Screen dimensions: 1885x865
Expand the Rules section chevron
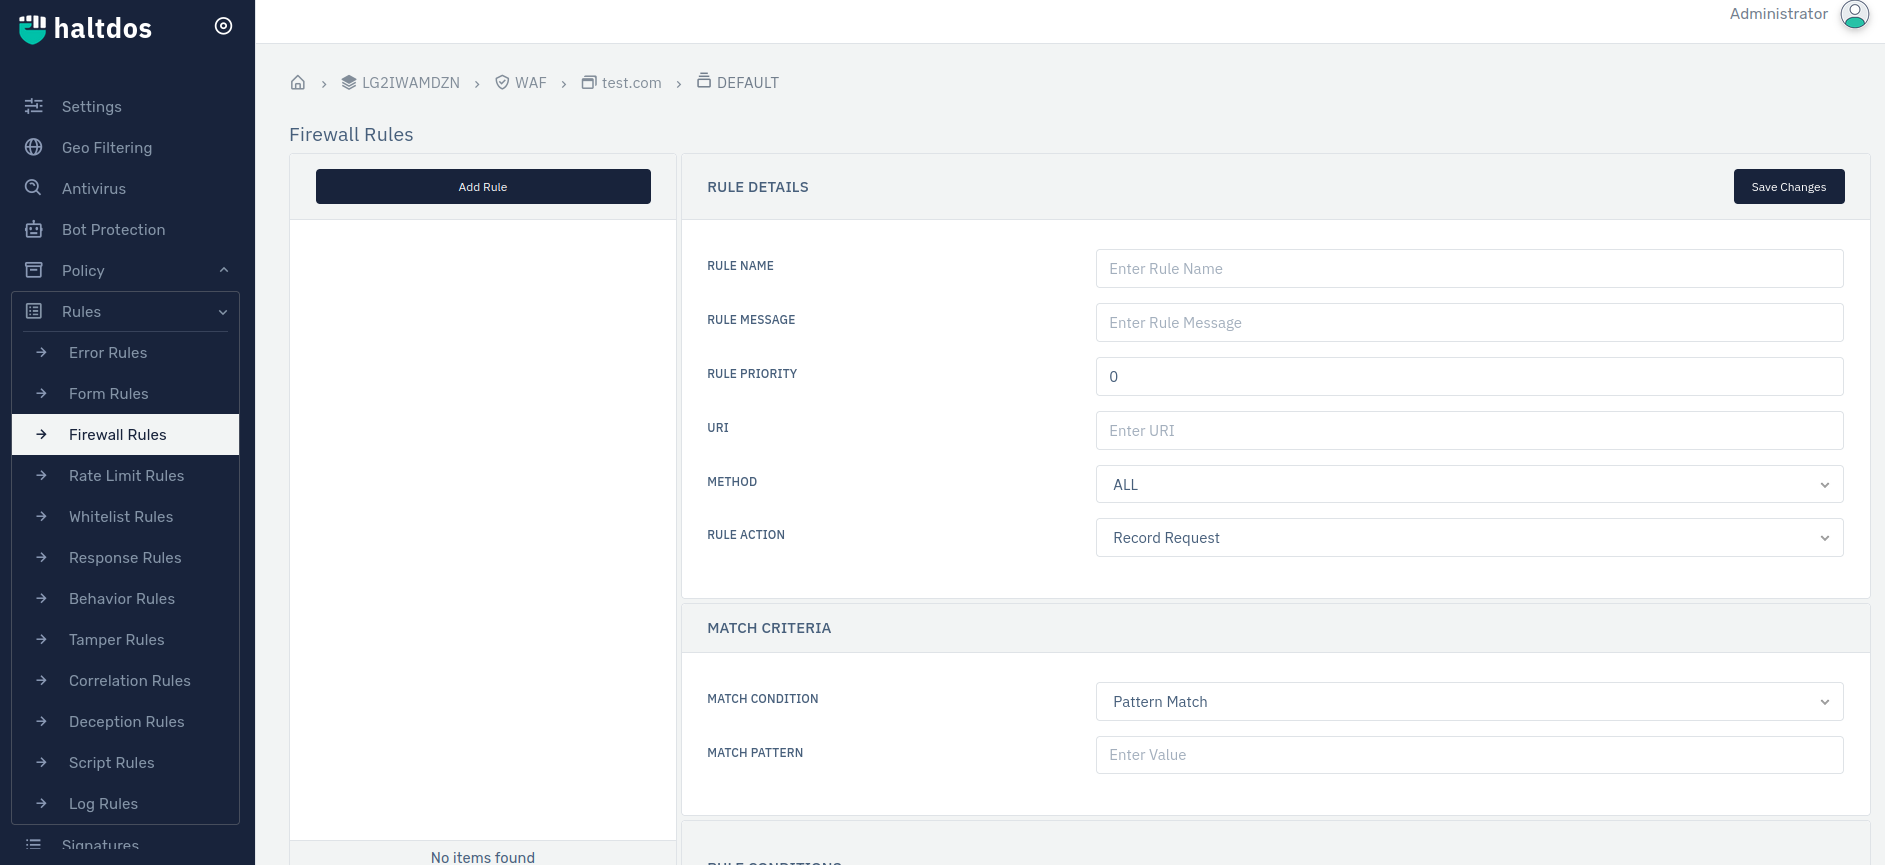click(x=223, y=312)
